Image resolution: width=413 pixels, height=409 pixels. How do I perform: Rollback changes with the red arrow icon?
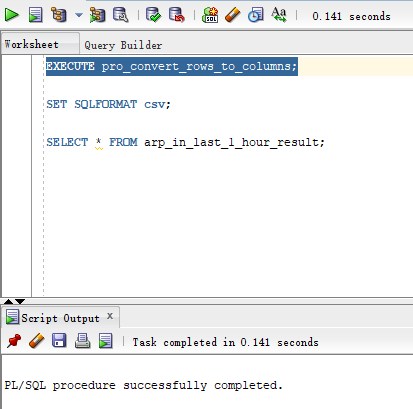(x=177, y=15)
